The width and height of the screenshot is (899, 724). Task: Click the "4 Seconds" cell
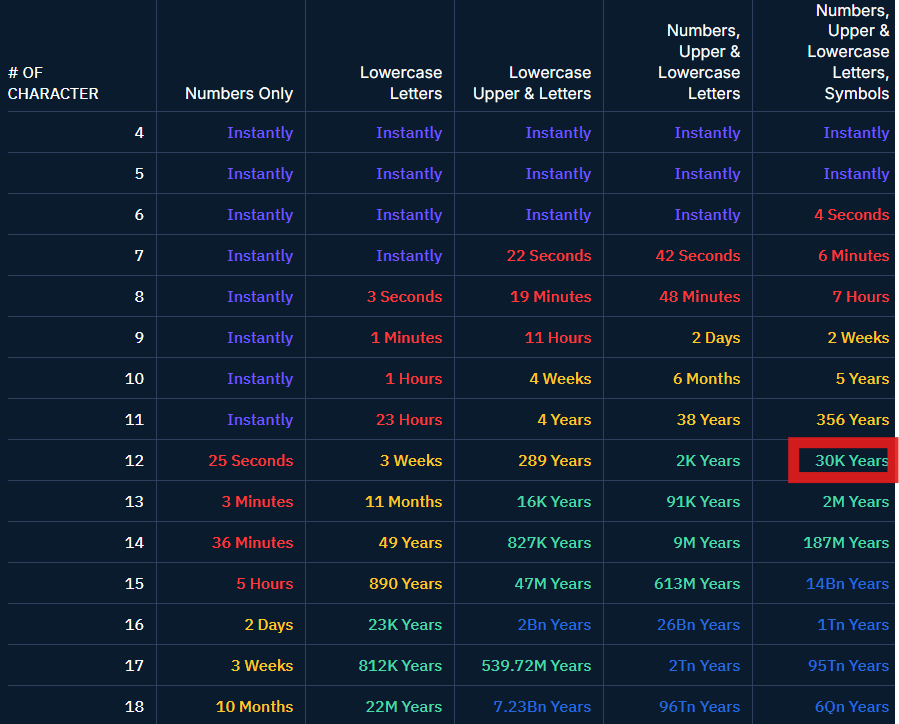(851, 215)
